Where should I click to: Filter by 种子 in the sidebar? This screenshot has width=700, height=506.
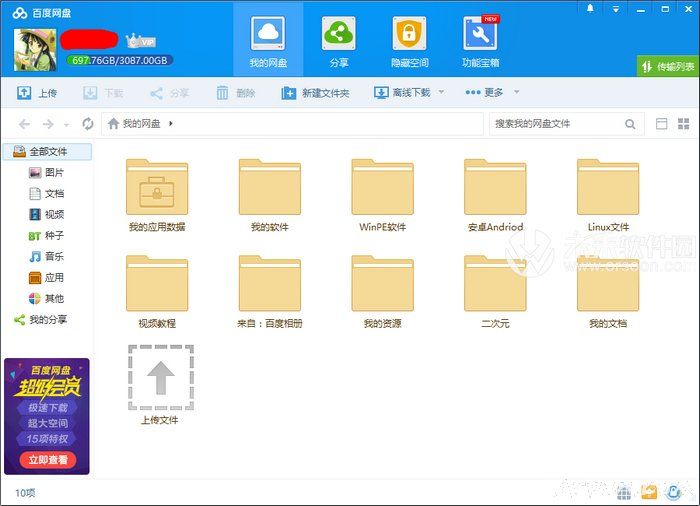click(x=47, y=235)
